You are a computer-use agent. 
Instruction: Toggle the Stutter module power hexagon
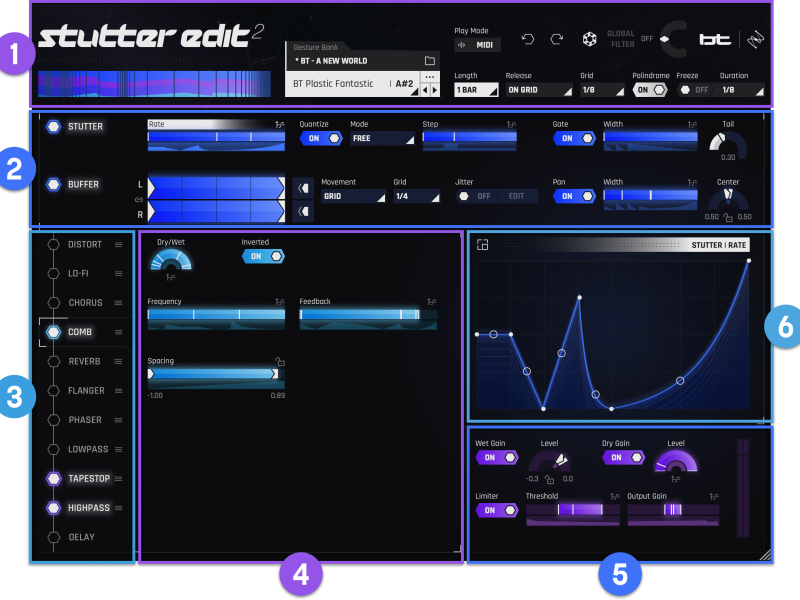pyautogui.click(x=54, y=127)
